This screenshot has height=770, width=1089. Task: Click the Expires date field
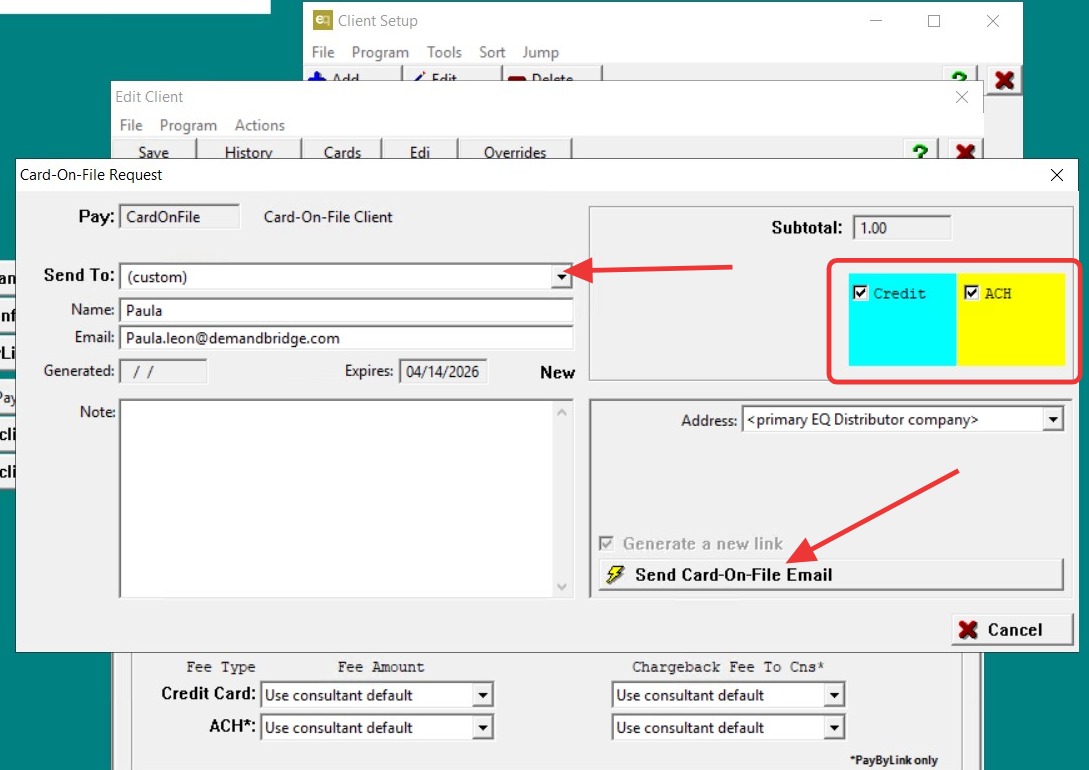coord(442,371)
